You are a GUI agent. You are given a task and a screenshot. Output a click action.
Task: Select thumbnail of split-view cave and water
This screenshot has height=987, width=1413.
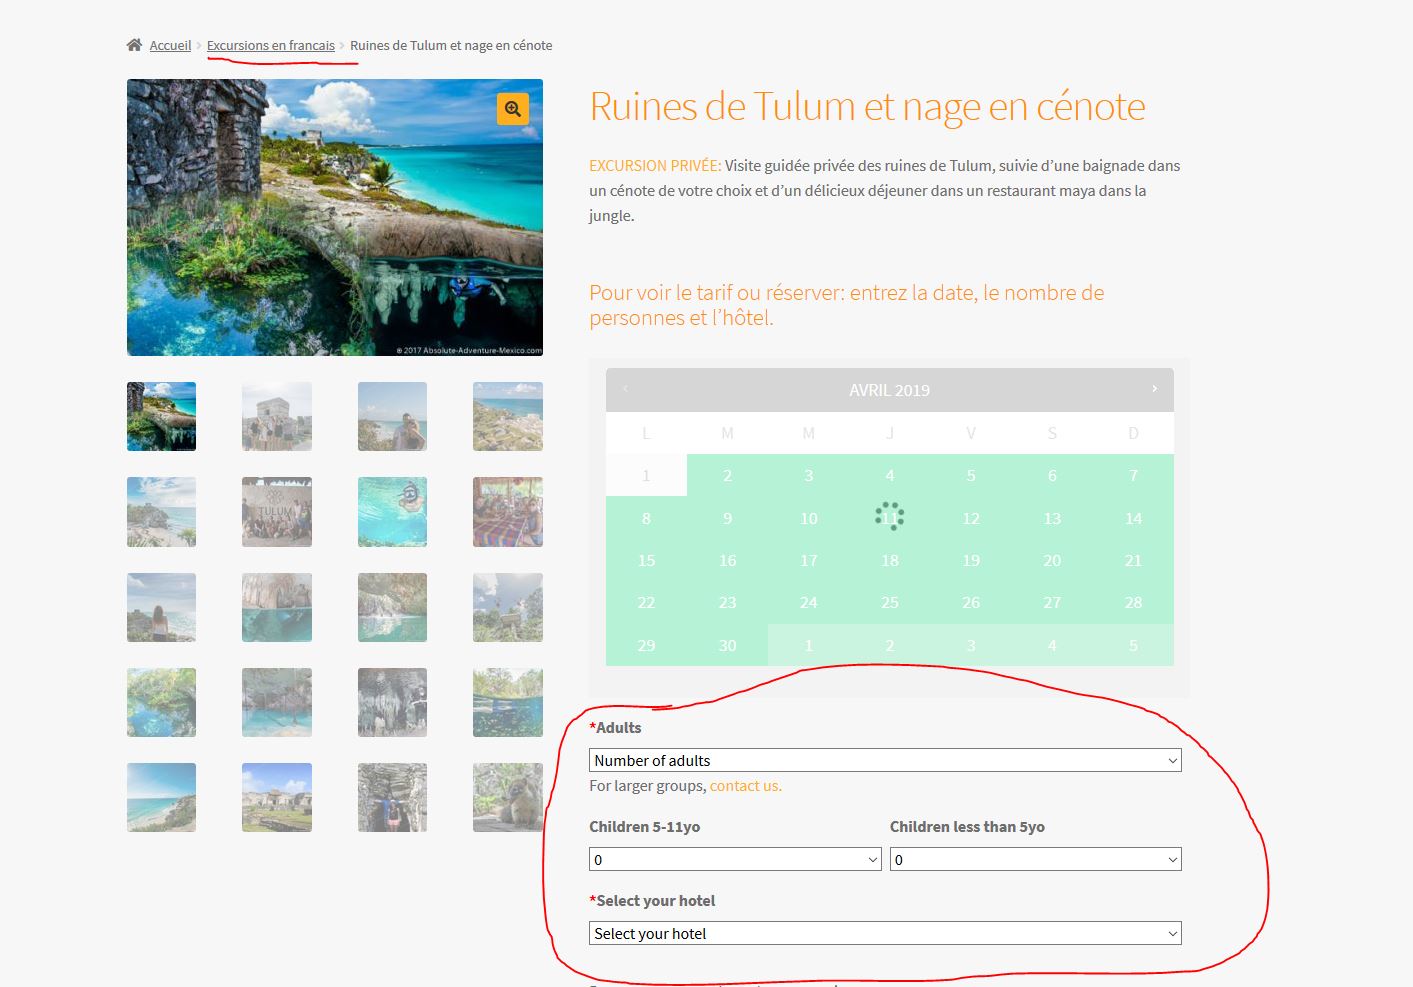277,607
